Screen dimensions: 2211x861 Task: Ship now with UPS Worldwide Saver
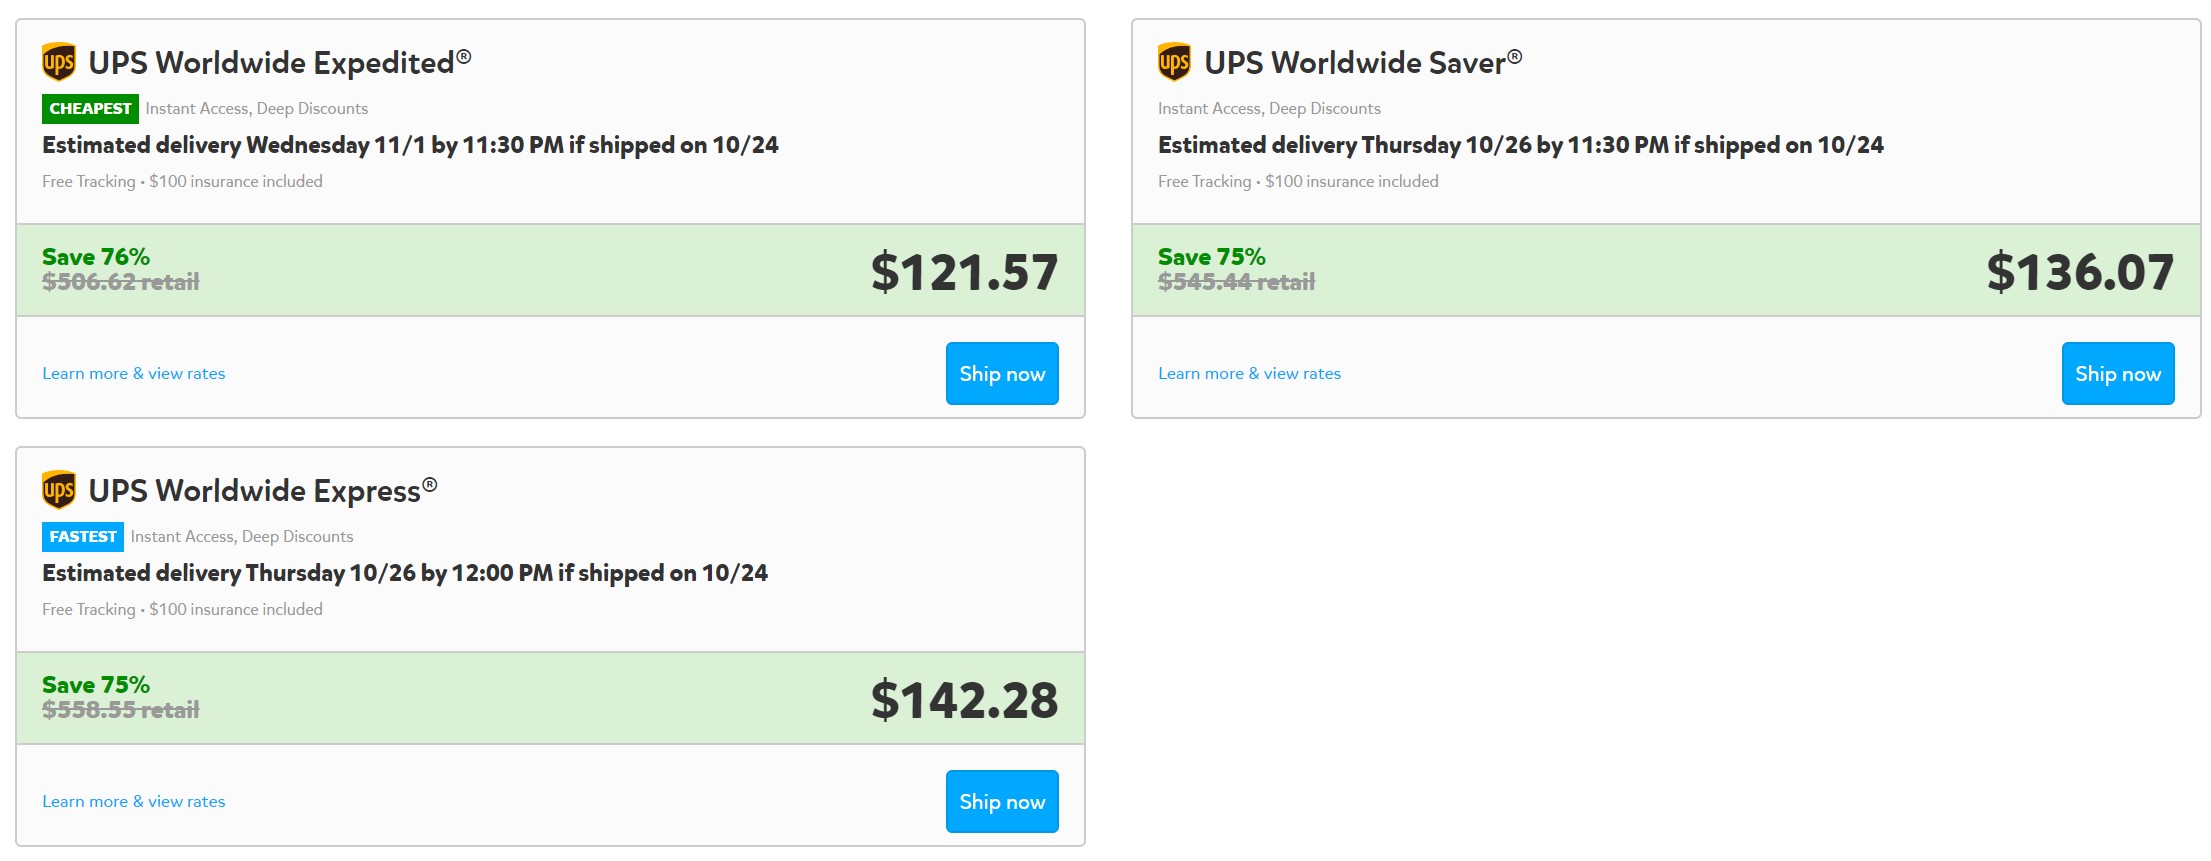click(2118, 373)
